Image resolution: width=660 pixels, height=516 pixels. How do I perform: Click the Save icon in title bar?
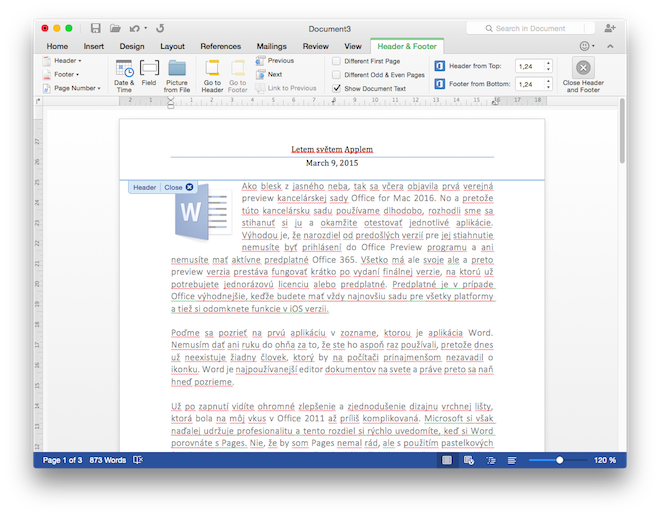click(x=95, y=29)
